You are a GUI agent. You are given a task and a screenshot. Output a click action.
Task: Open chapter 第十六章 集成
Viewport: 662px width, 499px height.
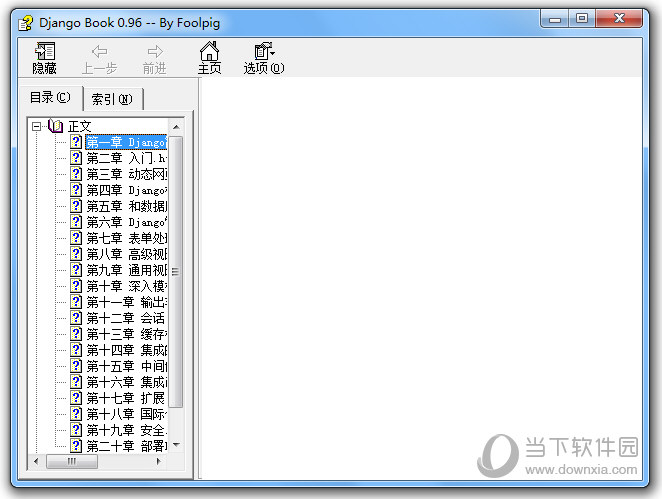[126, 382]
